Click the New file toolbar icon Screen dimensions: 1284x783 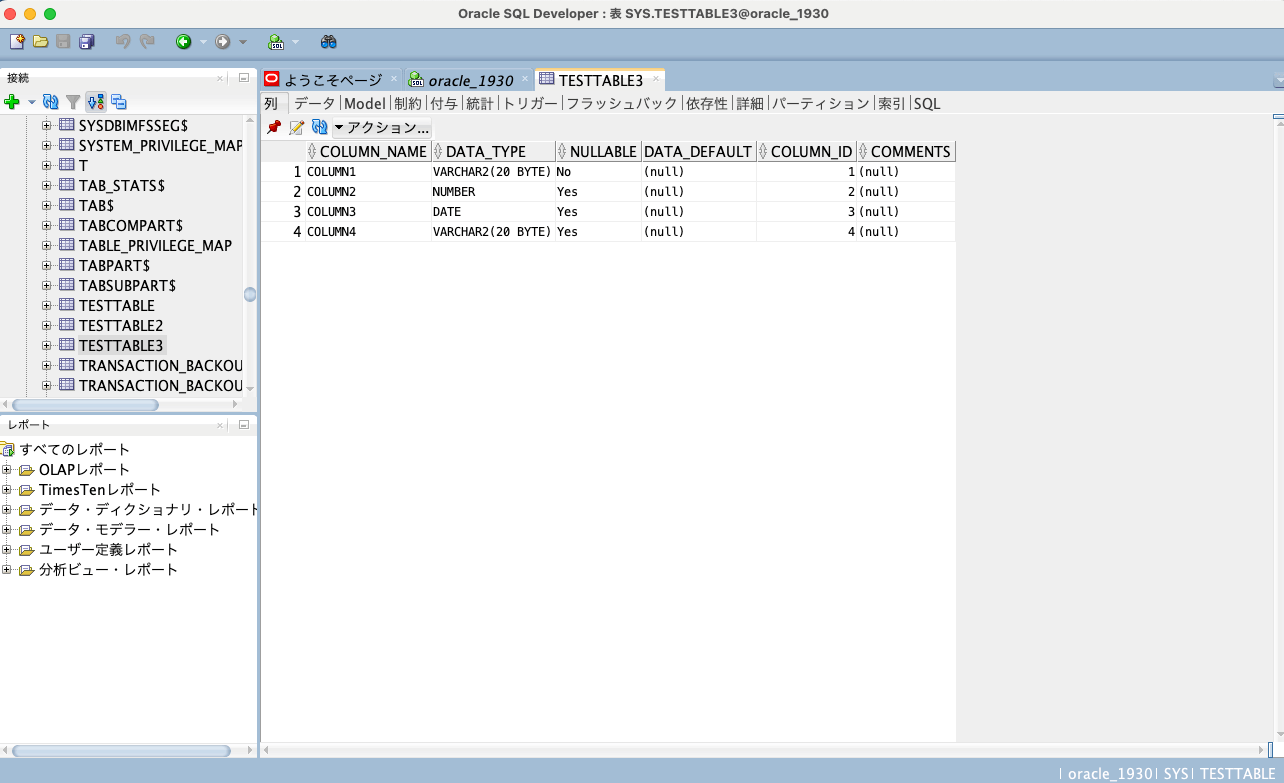17,42
